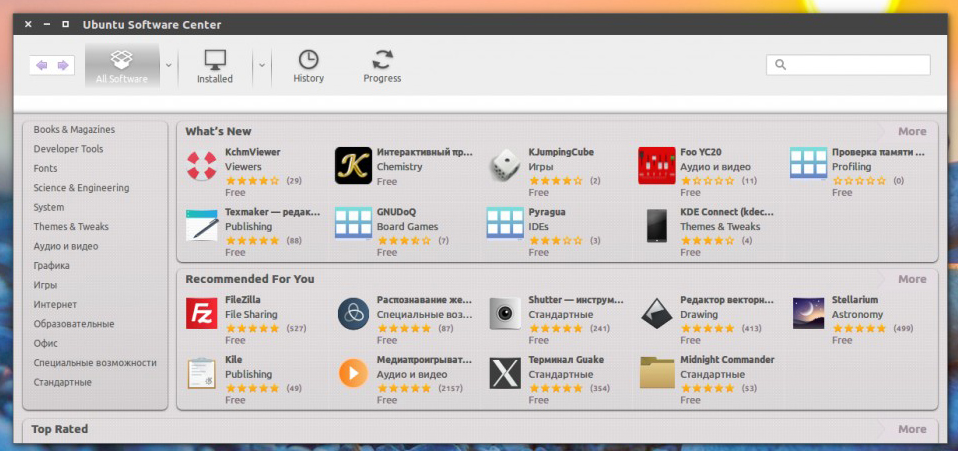Open the Guake terminal X icon
This screenshot has width=958, height=451.
coord(505,373)
